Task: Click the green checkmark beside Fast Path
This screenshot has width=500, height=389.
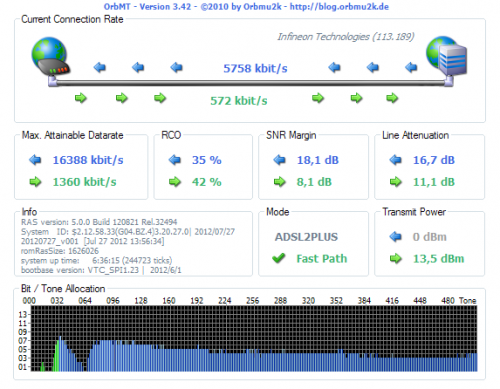Action: [x=279, y=258]
